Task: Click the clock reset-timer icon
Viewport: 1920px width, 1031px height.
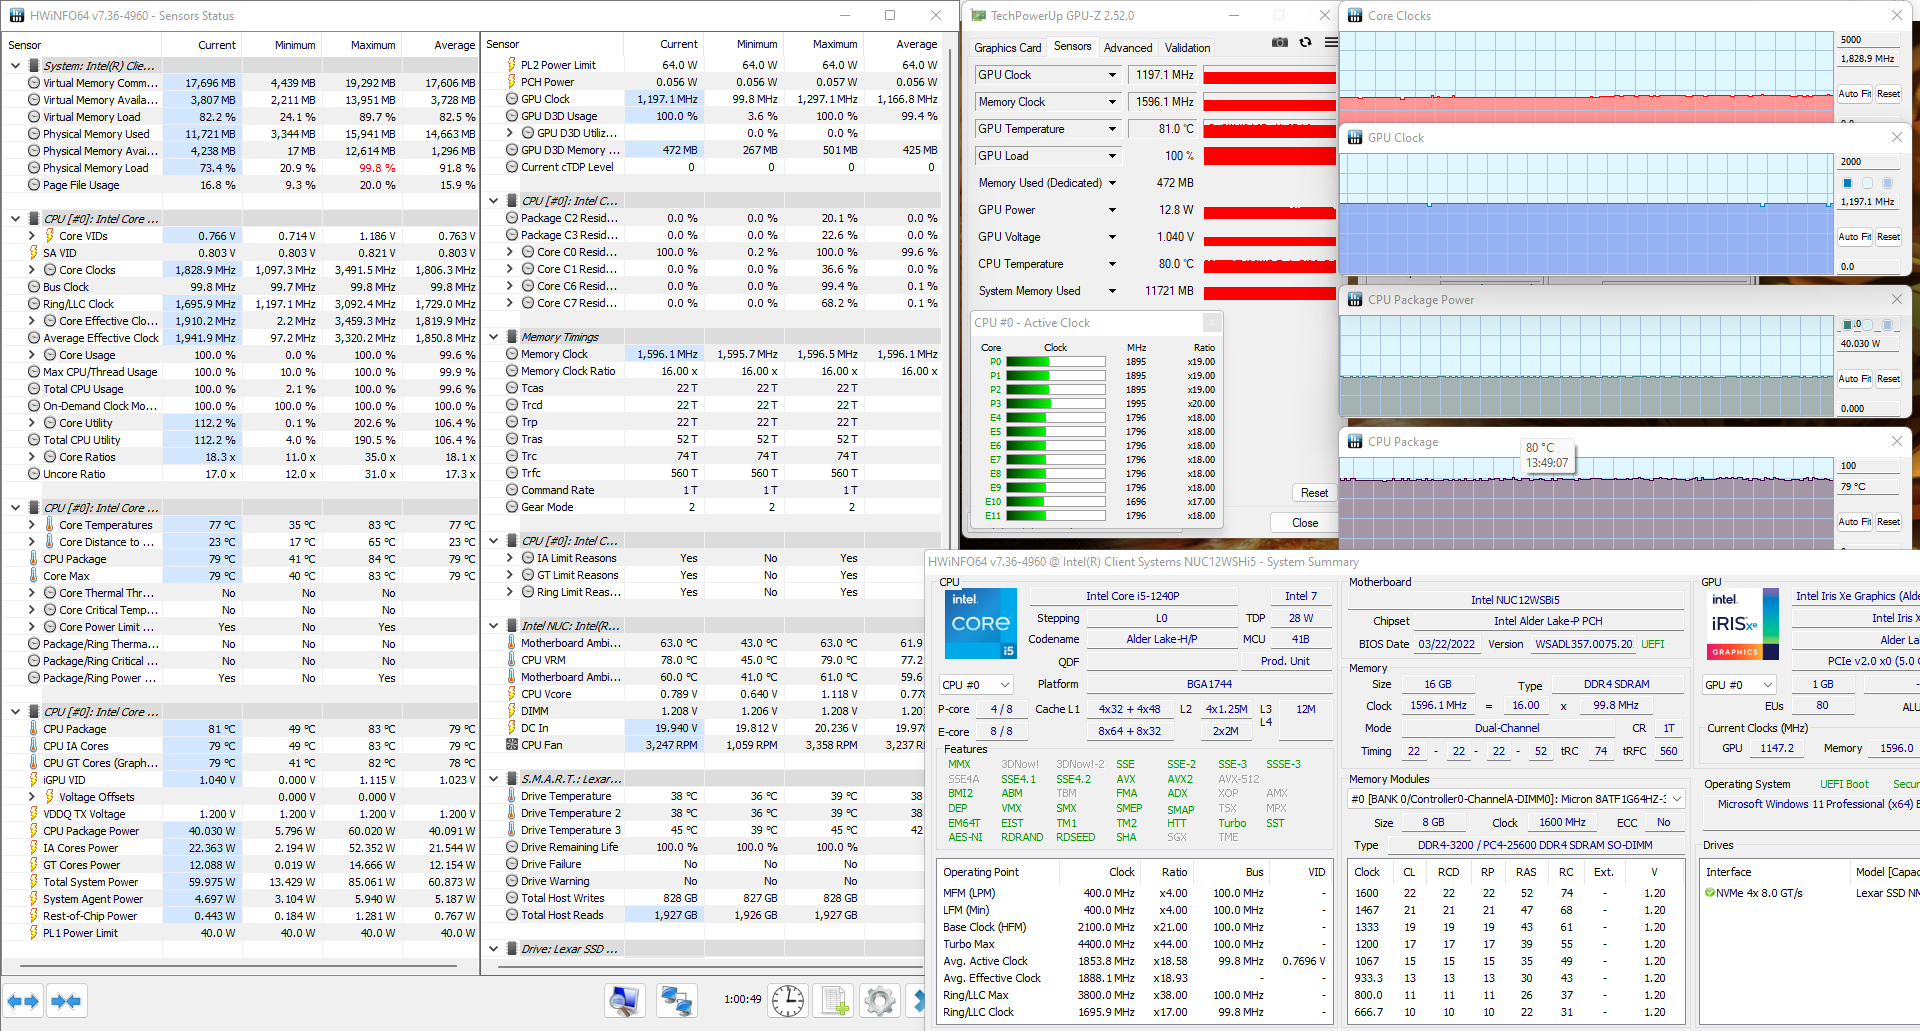Action: (788, 1001)
